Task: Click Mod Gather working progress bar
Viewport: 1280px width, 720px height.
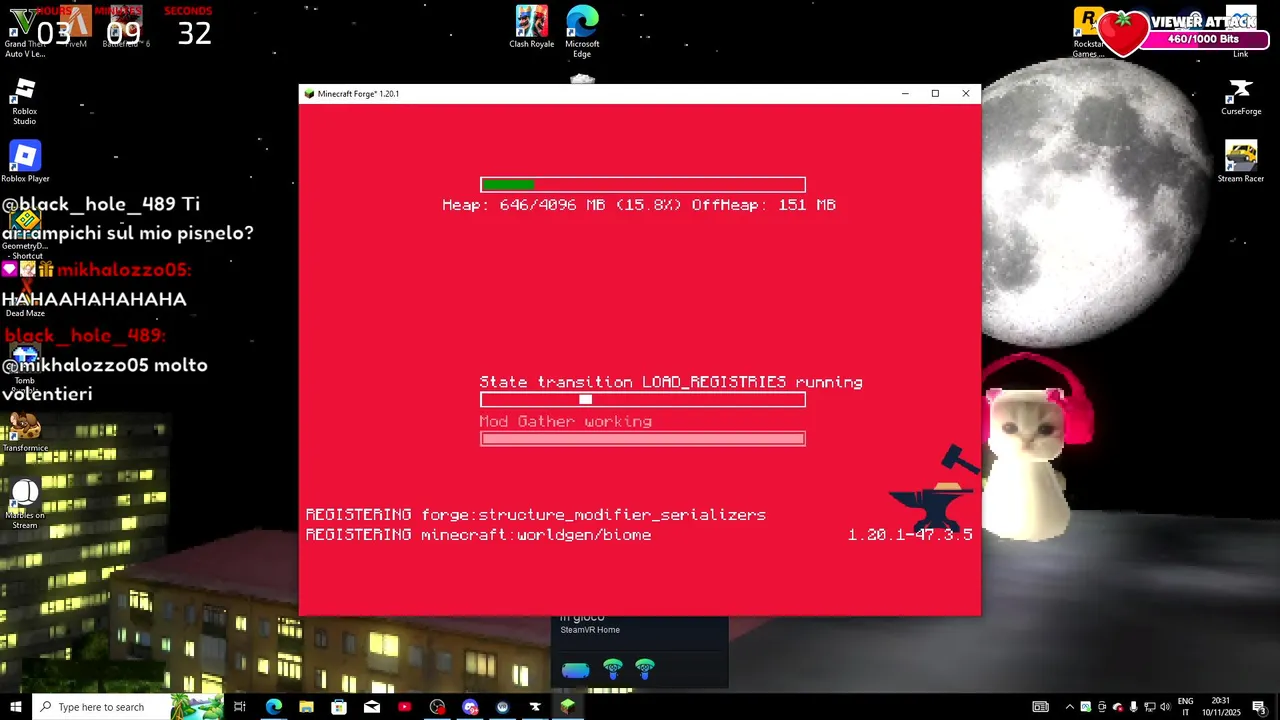Action: [643, 438]
